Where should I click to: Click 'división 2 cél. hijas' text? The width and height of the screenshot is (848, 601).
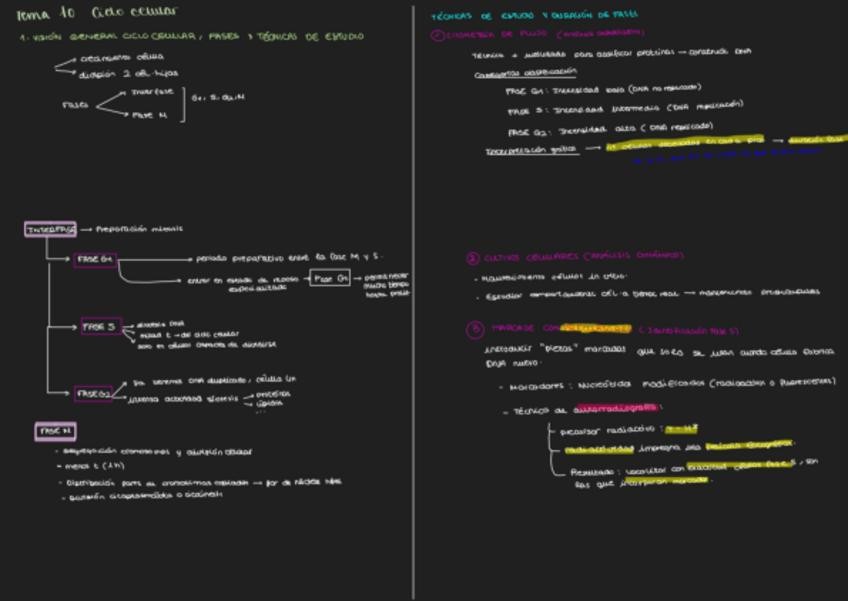pos(128,74)
